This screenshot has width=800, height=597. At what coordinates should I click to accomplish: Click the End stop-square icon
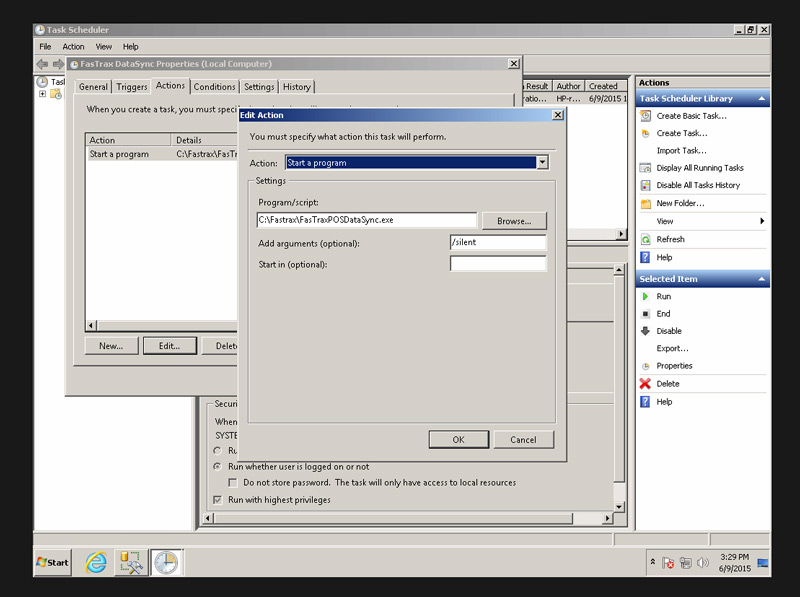click(x=645, y=314)
